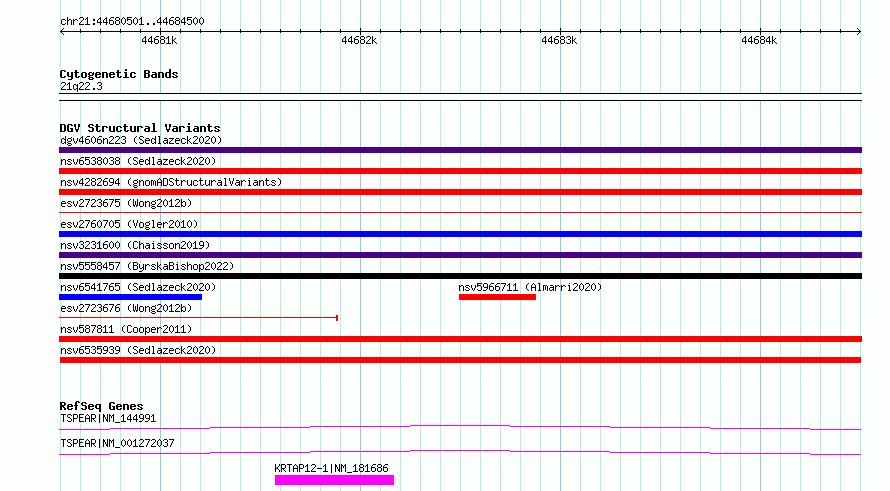The width and height of the screenshot is (890, 491).
Task: Click the right arrowhead of the ruler
Action: (859, 32)
